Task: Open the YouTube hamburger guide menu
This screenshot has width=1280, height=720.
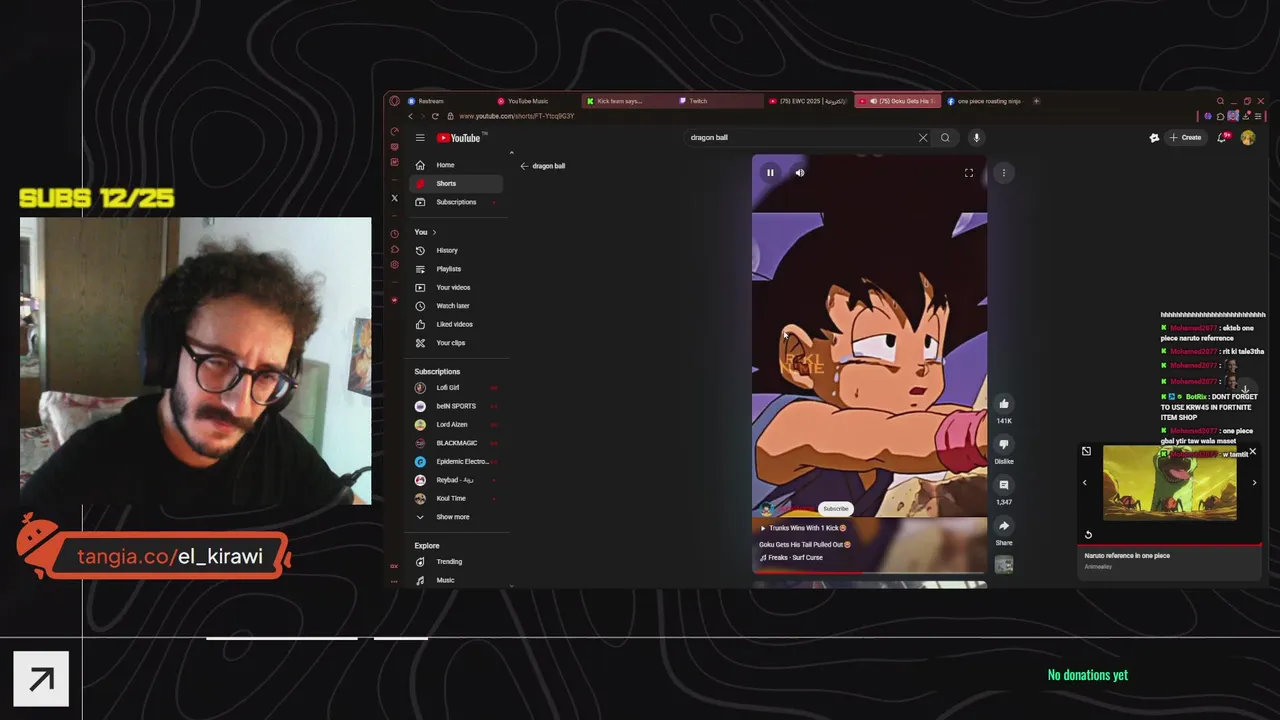Action: pos(420,138)
